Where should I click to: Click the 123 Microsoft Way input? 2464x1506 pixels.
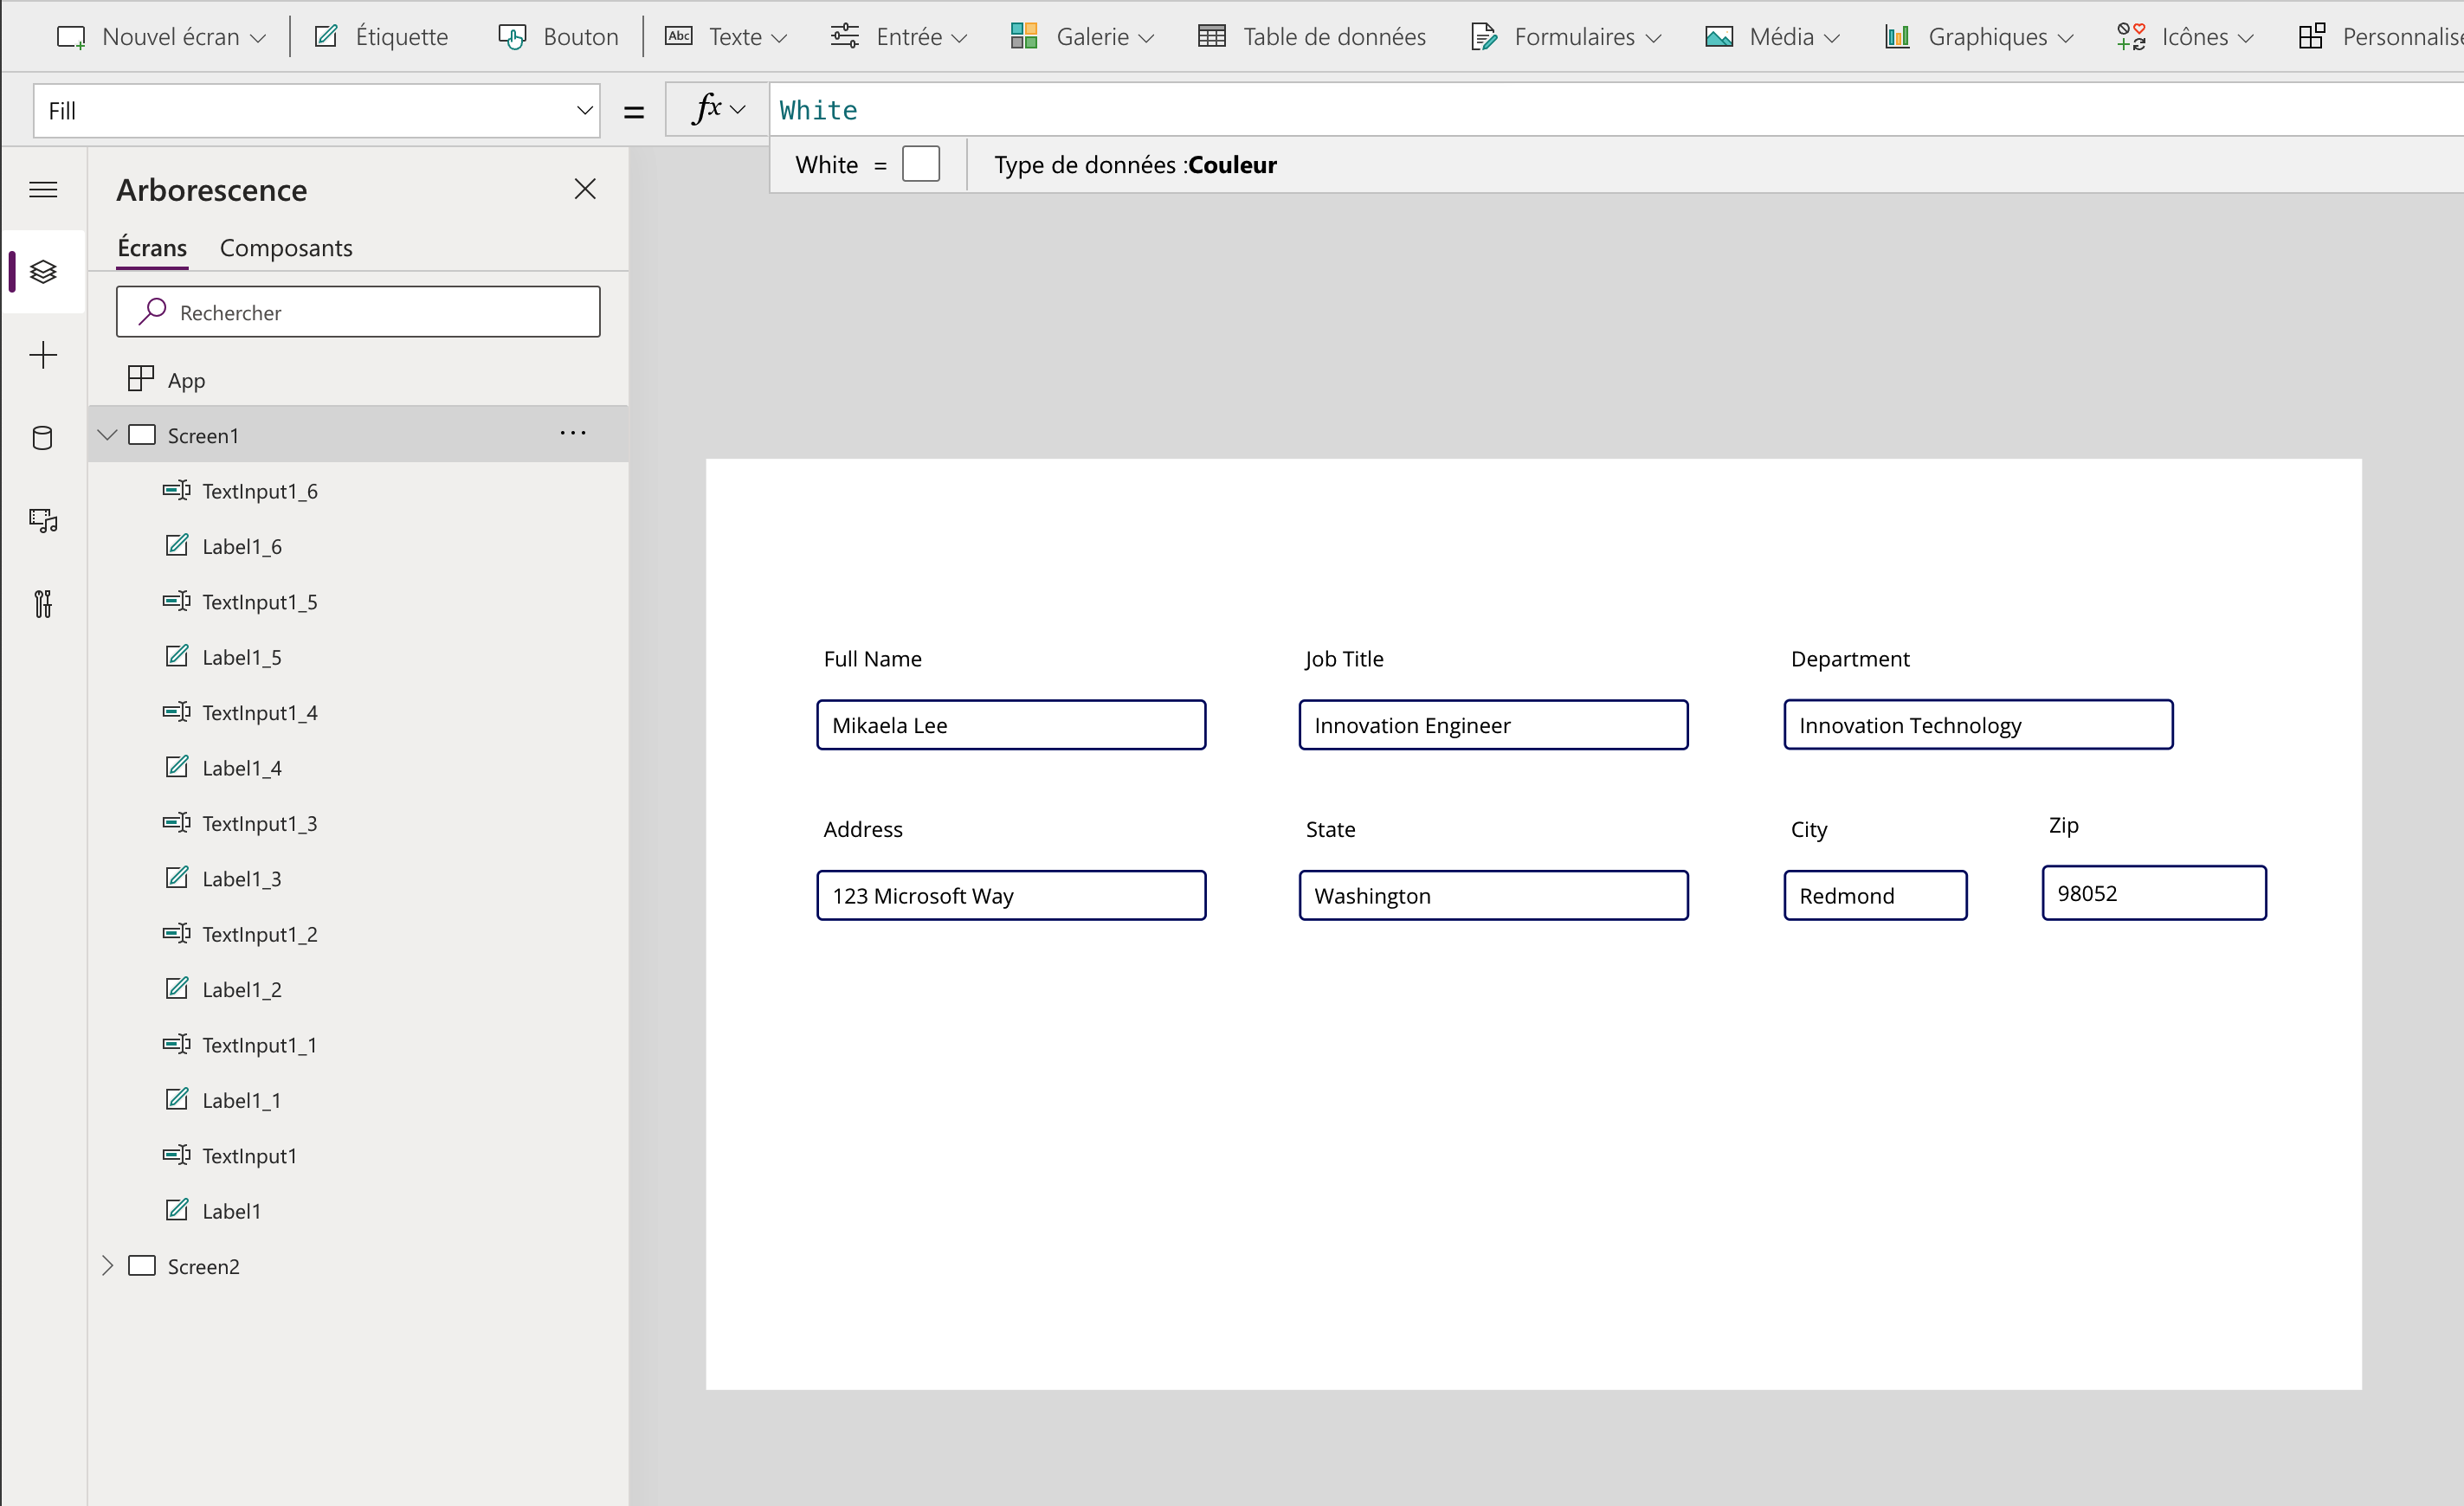1011,895
